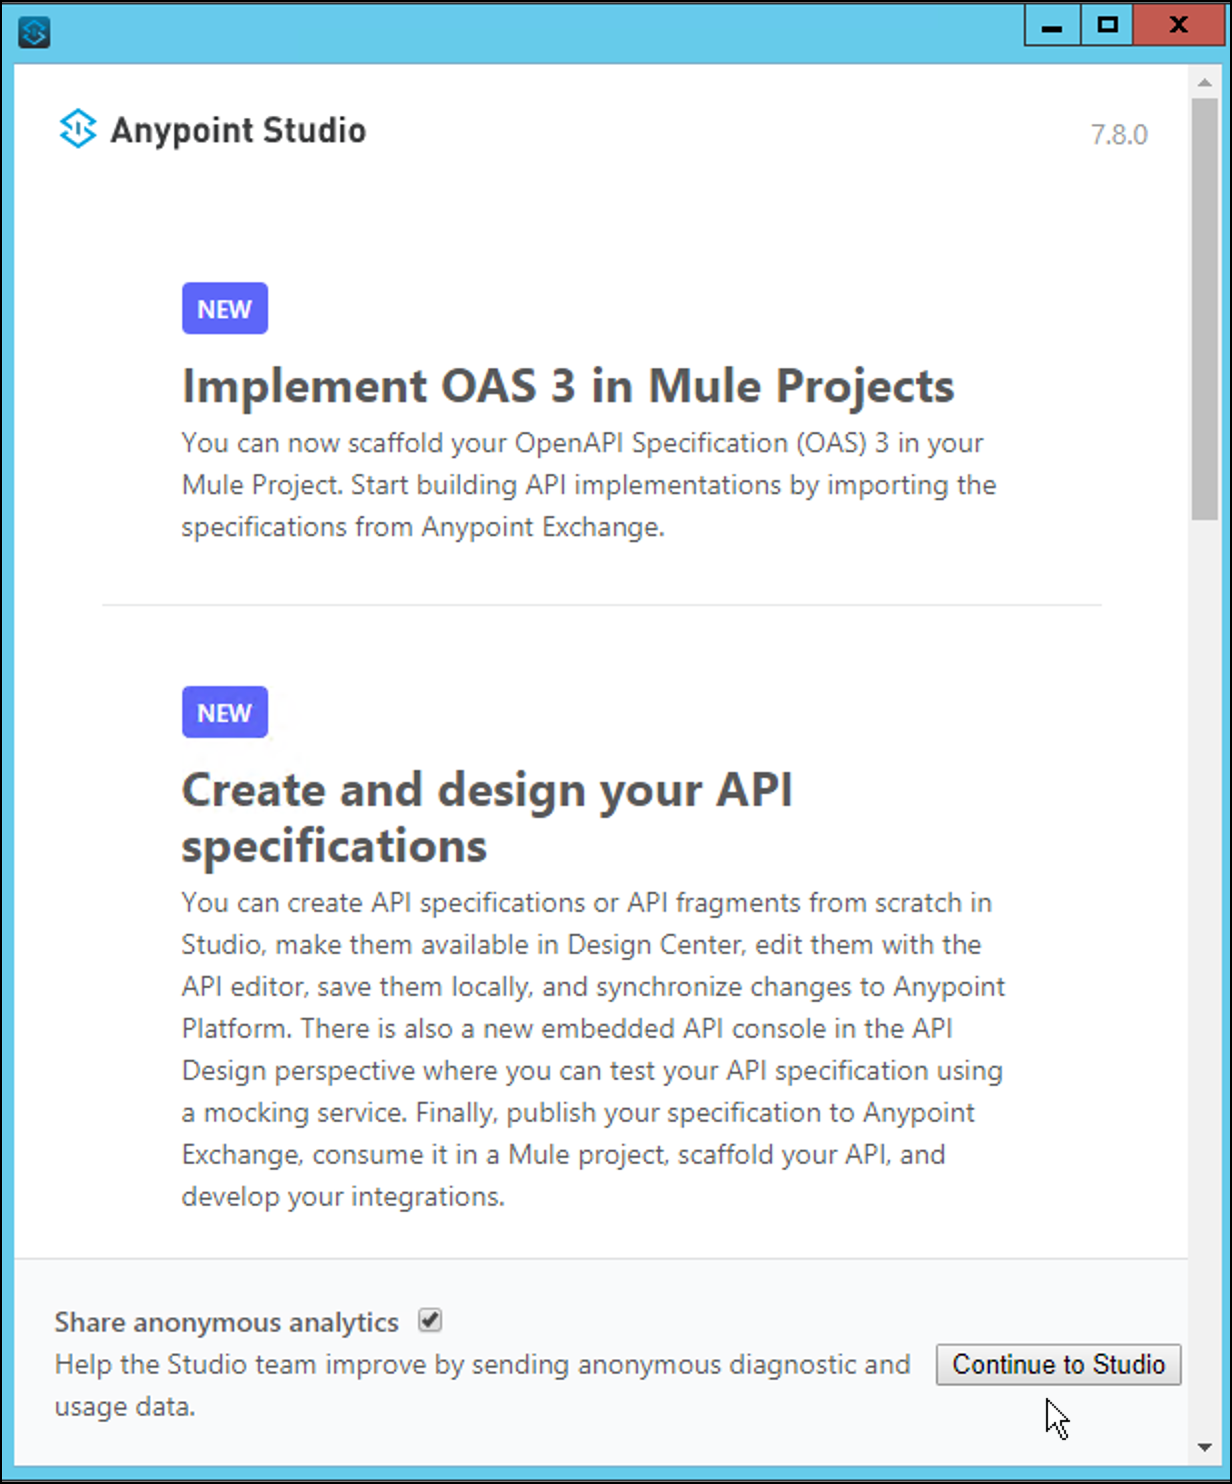Minimize the Anypoint Studio welcome window
Image resolution: width=1232 pixels, height=1484 pixels.
click(1051, 25)
